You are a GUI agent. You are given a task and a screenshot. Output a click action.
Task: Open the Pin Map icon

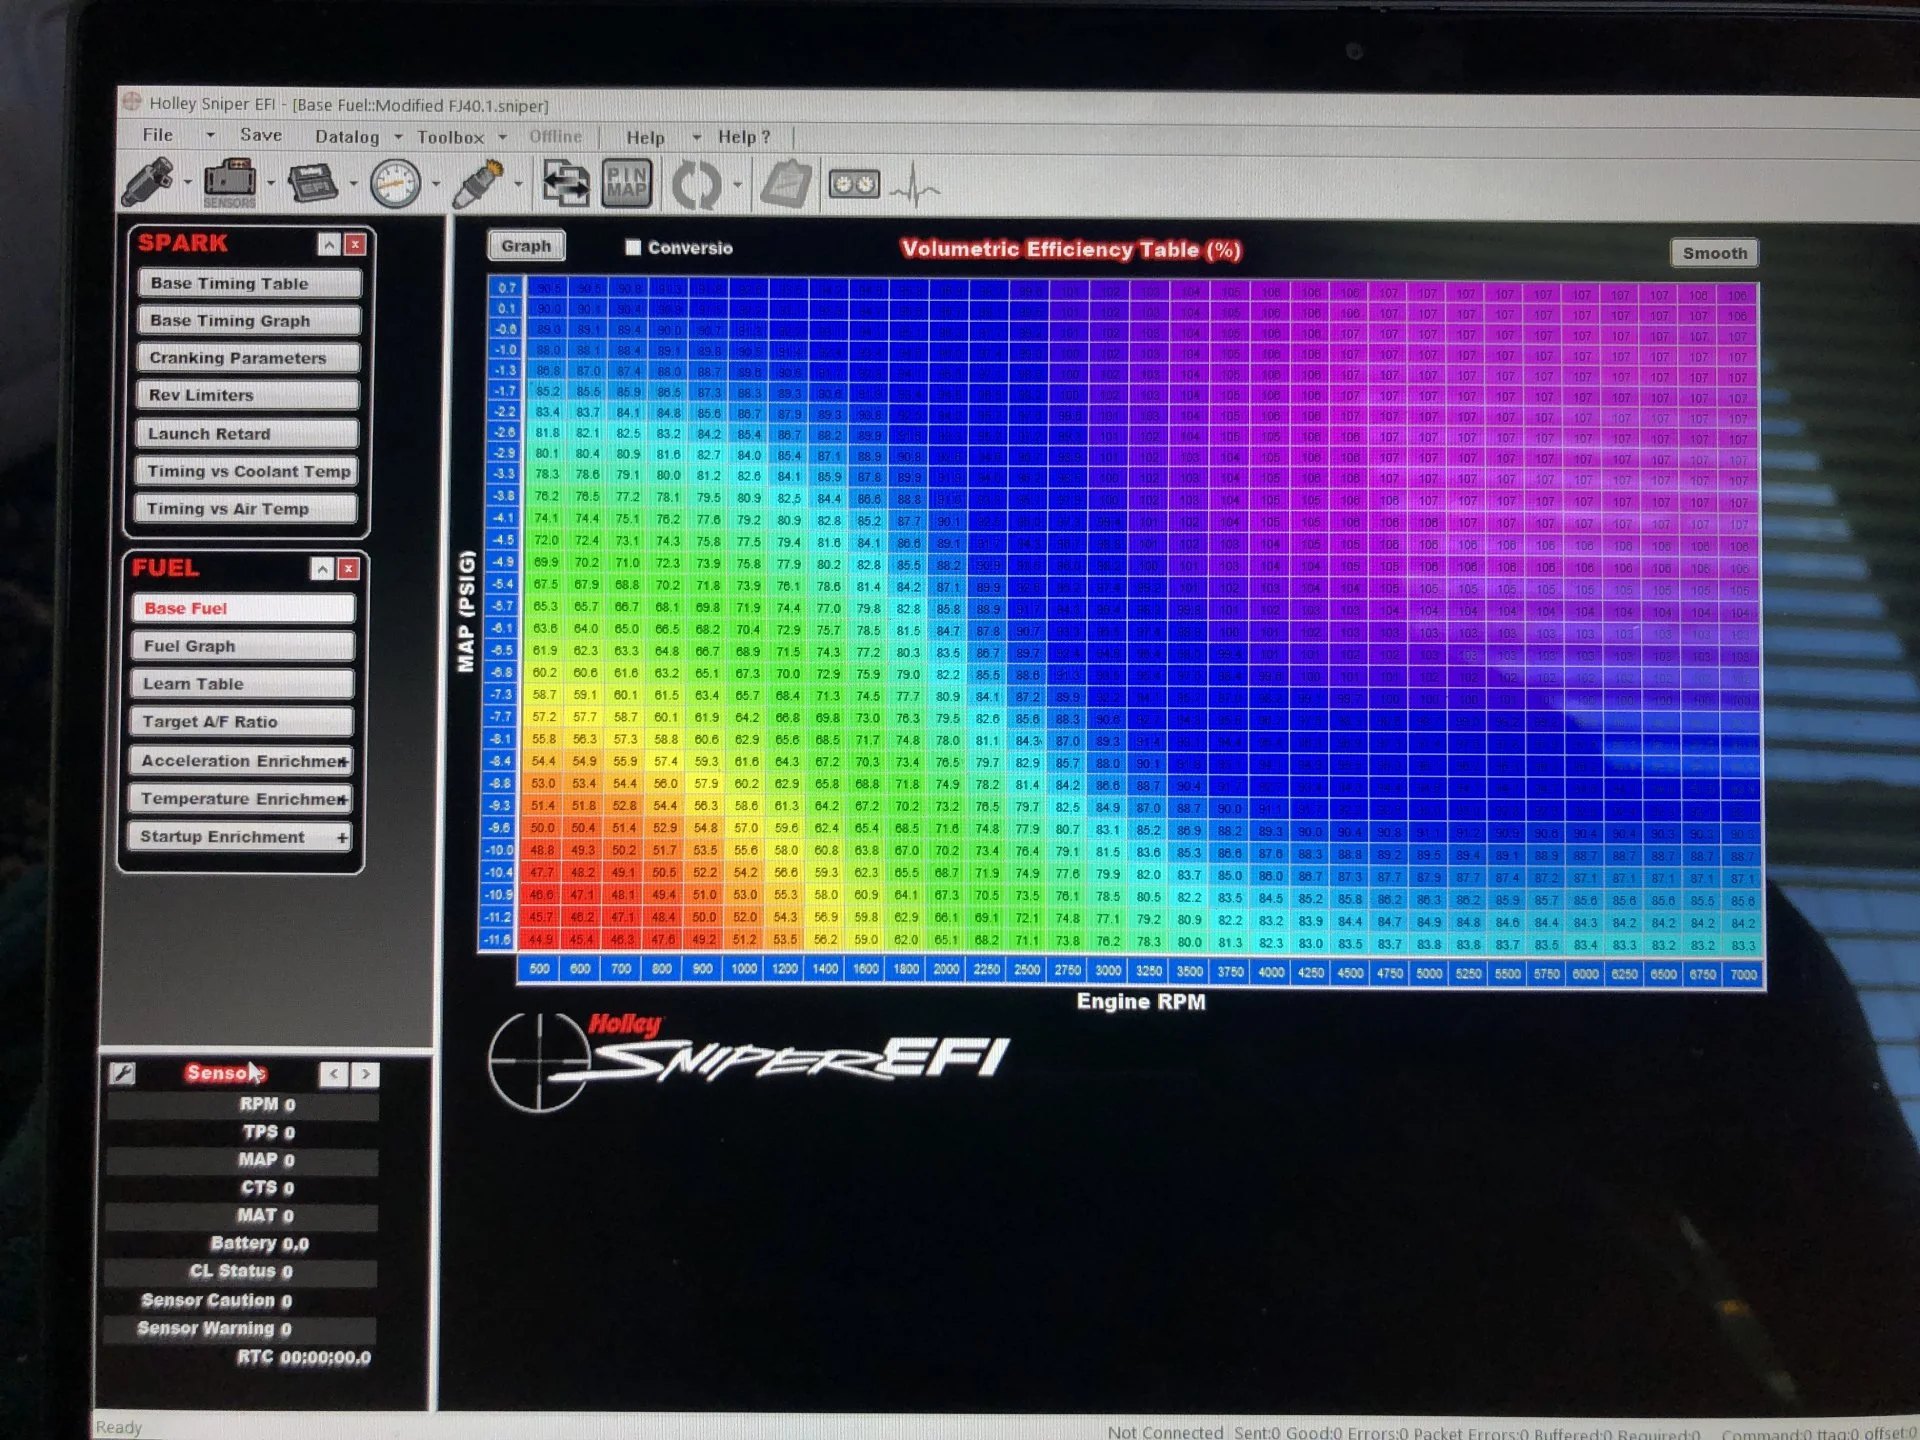tap(627, 184)
